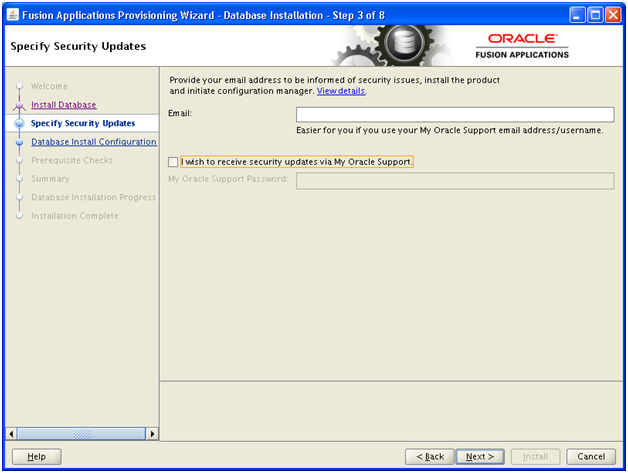Maximize the wizard window
This screenshot has height=473, width=628.
[x=596, y=16]
